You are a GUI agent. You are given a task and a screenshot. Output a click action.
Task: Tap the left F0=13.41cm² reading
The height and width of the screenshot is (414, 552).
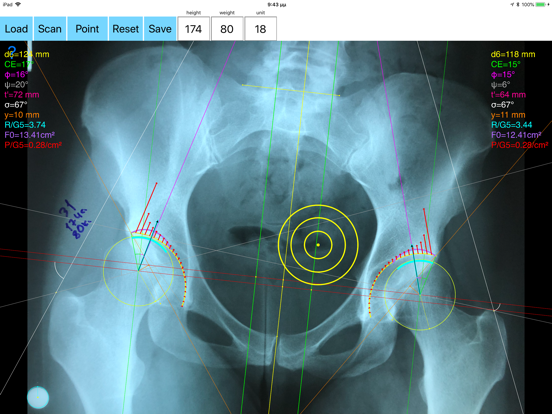click(30, 135)
